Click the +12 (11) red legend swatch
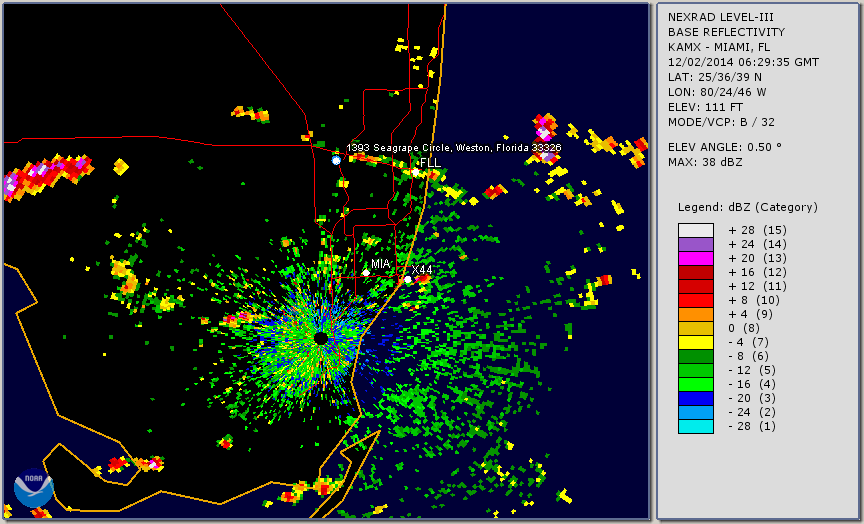 coord(696,287)
